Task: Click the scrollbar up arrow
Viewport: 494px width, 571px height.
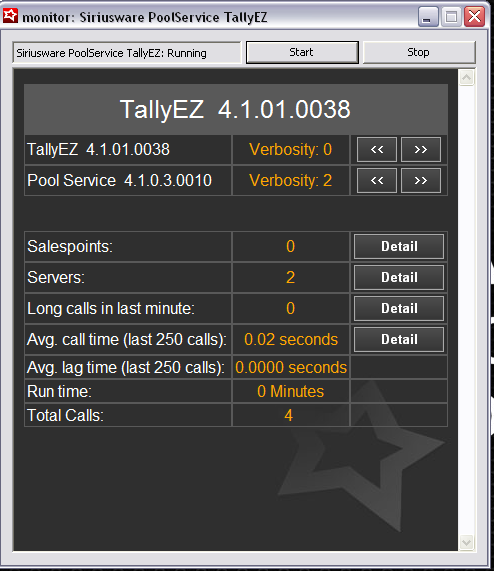Action: 467,78
